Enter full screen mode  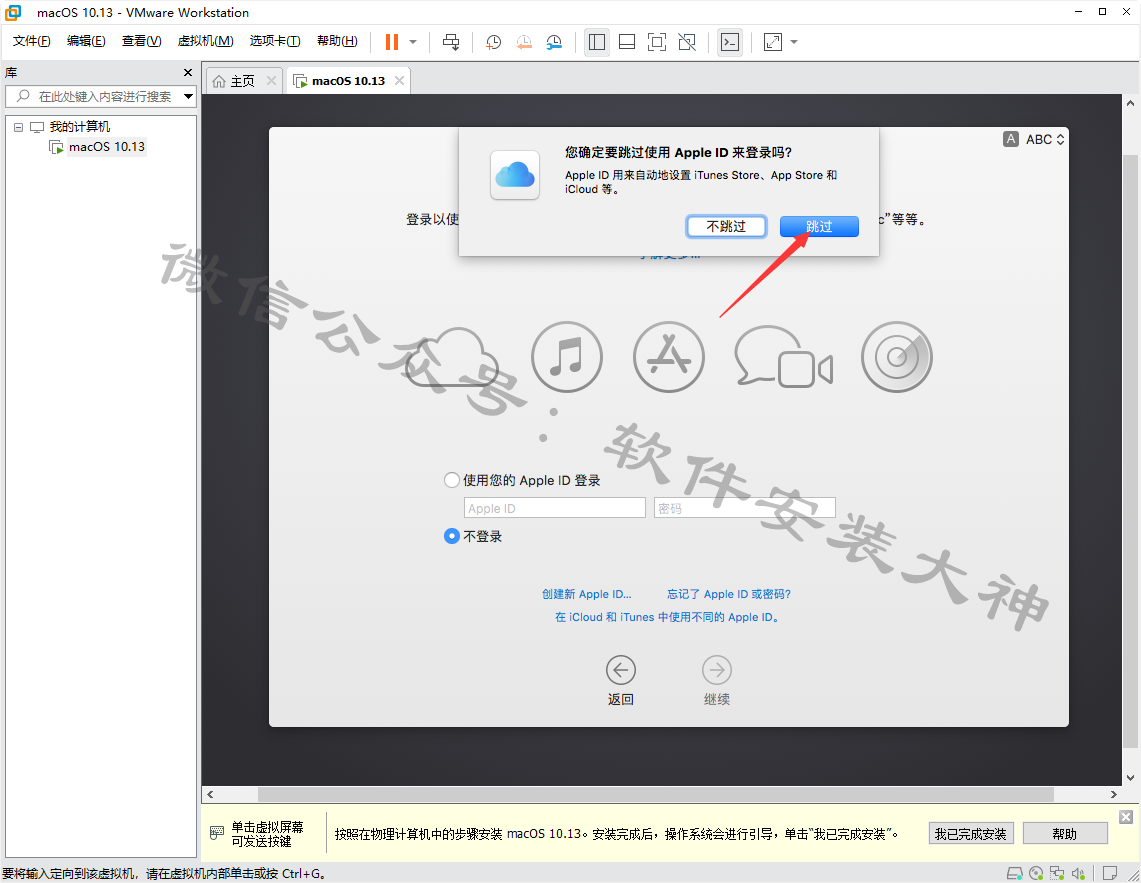(656, 42)
